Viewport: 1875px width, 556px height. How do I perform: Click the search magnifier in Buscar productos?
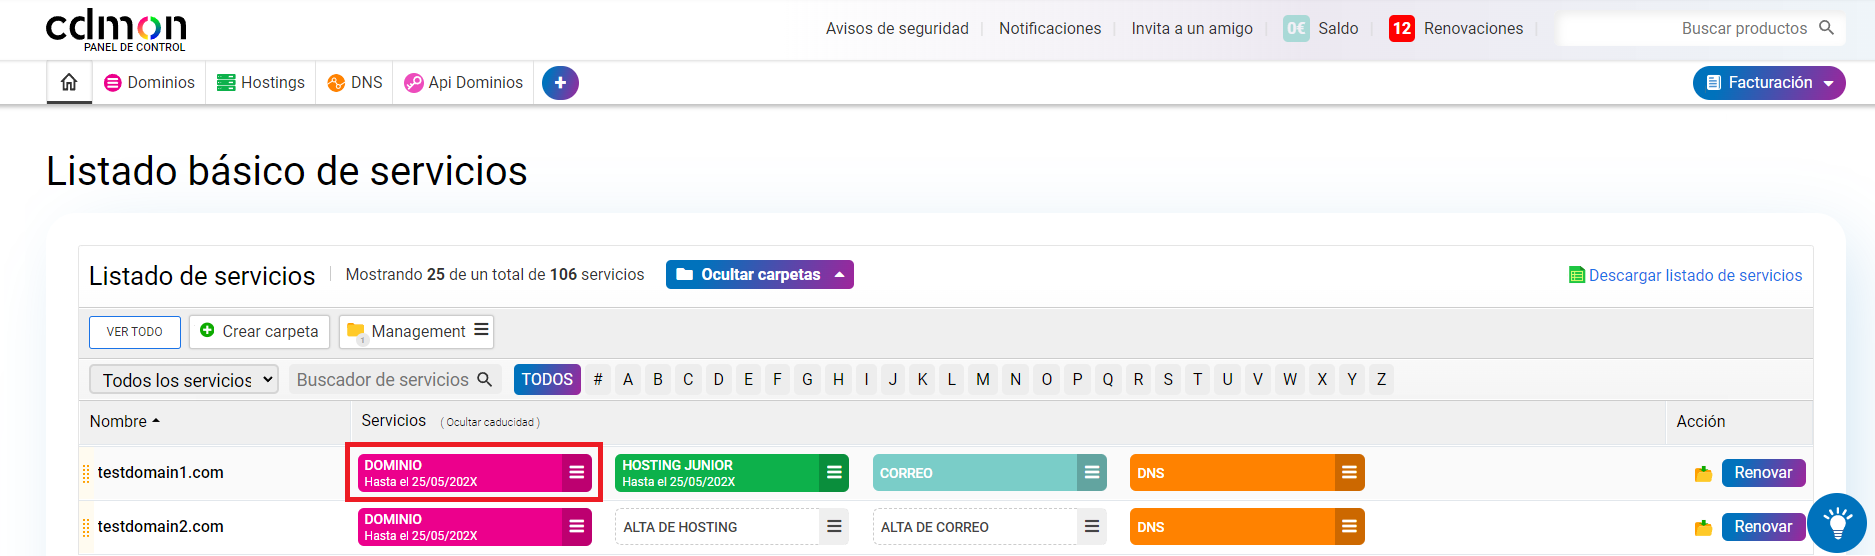point(1826,28)
